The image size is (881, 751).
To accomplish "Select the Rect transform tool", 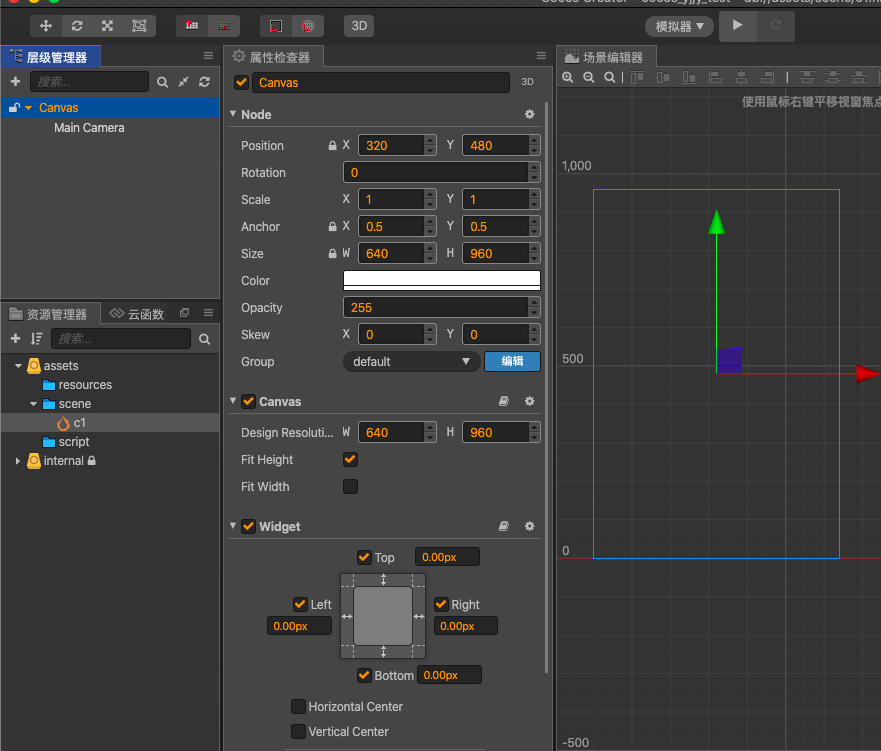I will (139, 26).
